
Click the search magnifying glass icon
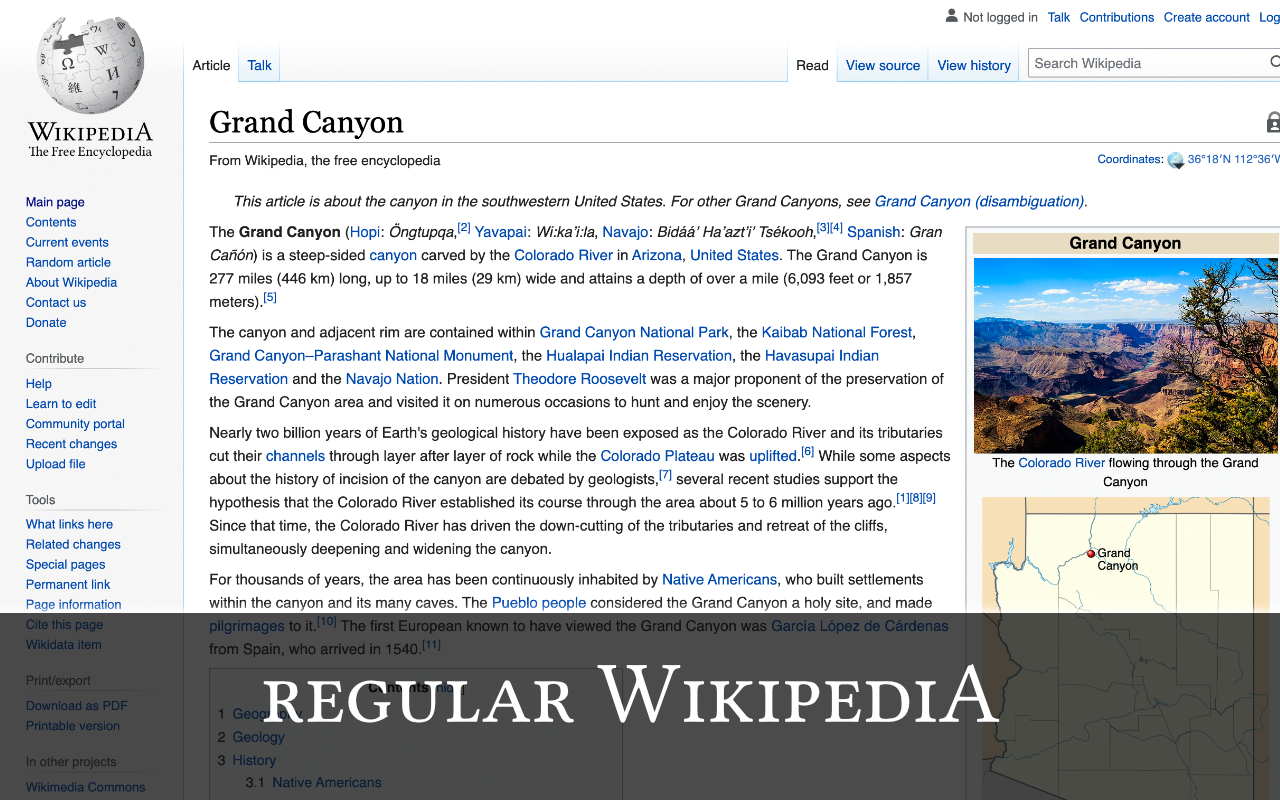click(x=1272, y=63)
